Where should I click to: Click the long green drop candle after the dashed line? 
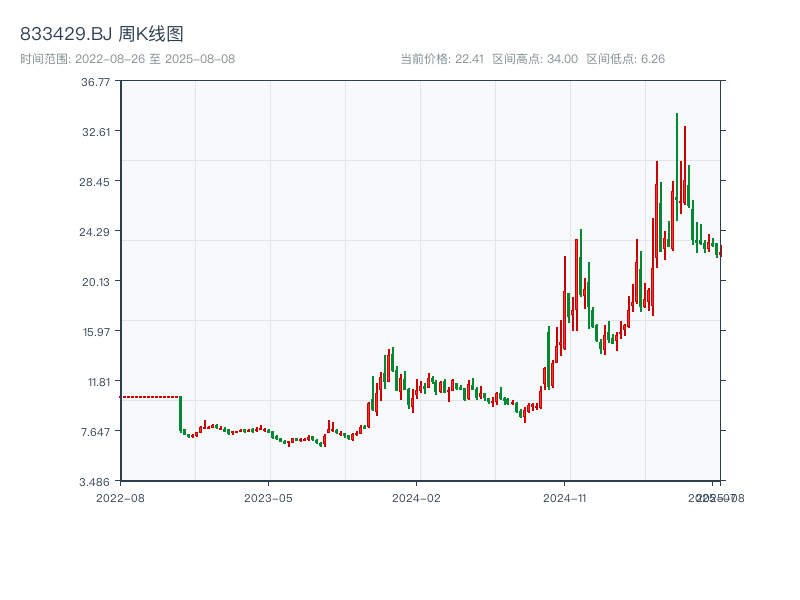point(181,414)
